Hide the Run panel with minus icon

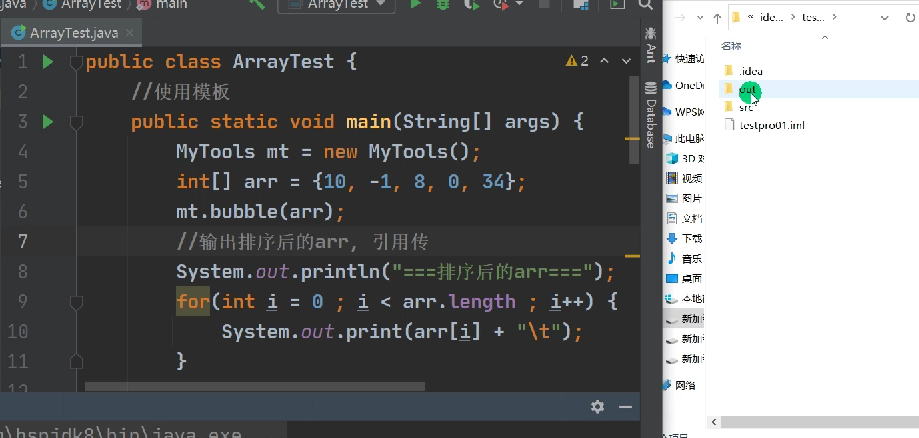(625, 407)
